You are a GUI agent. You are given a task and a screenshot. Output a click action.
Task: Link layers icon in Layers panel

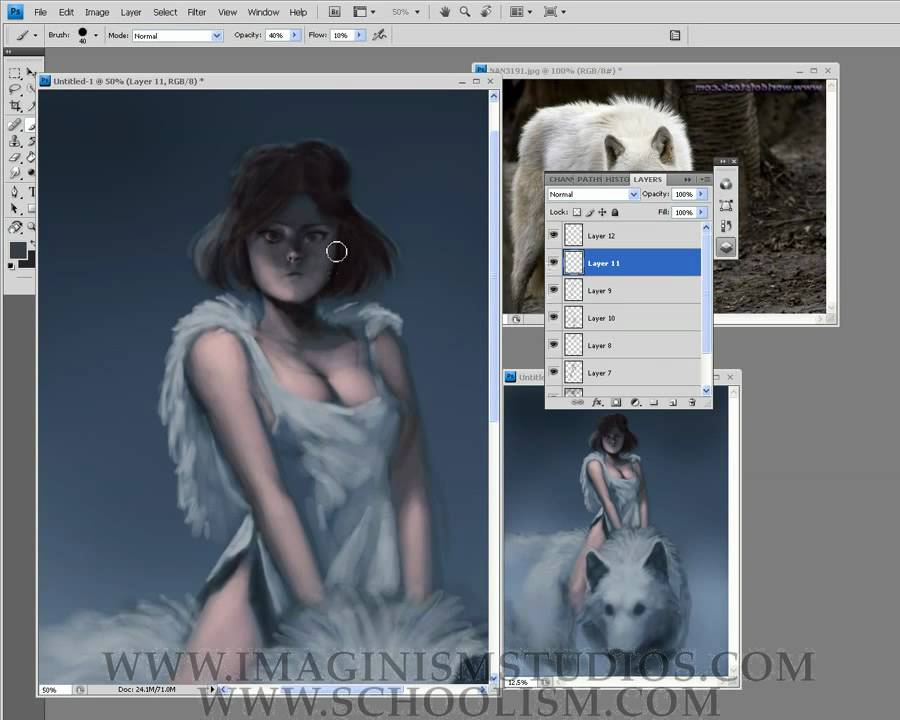pyautogui.click(x=578, y=402)
